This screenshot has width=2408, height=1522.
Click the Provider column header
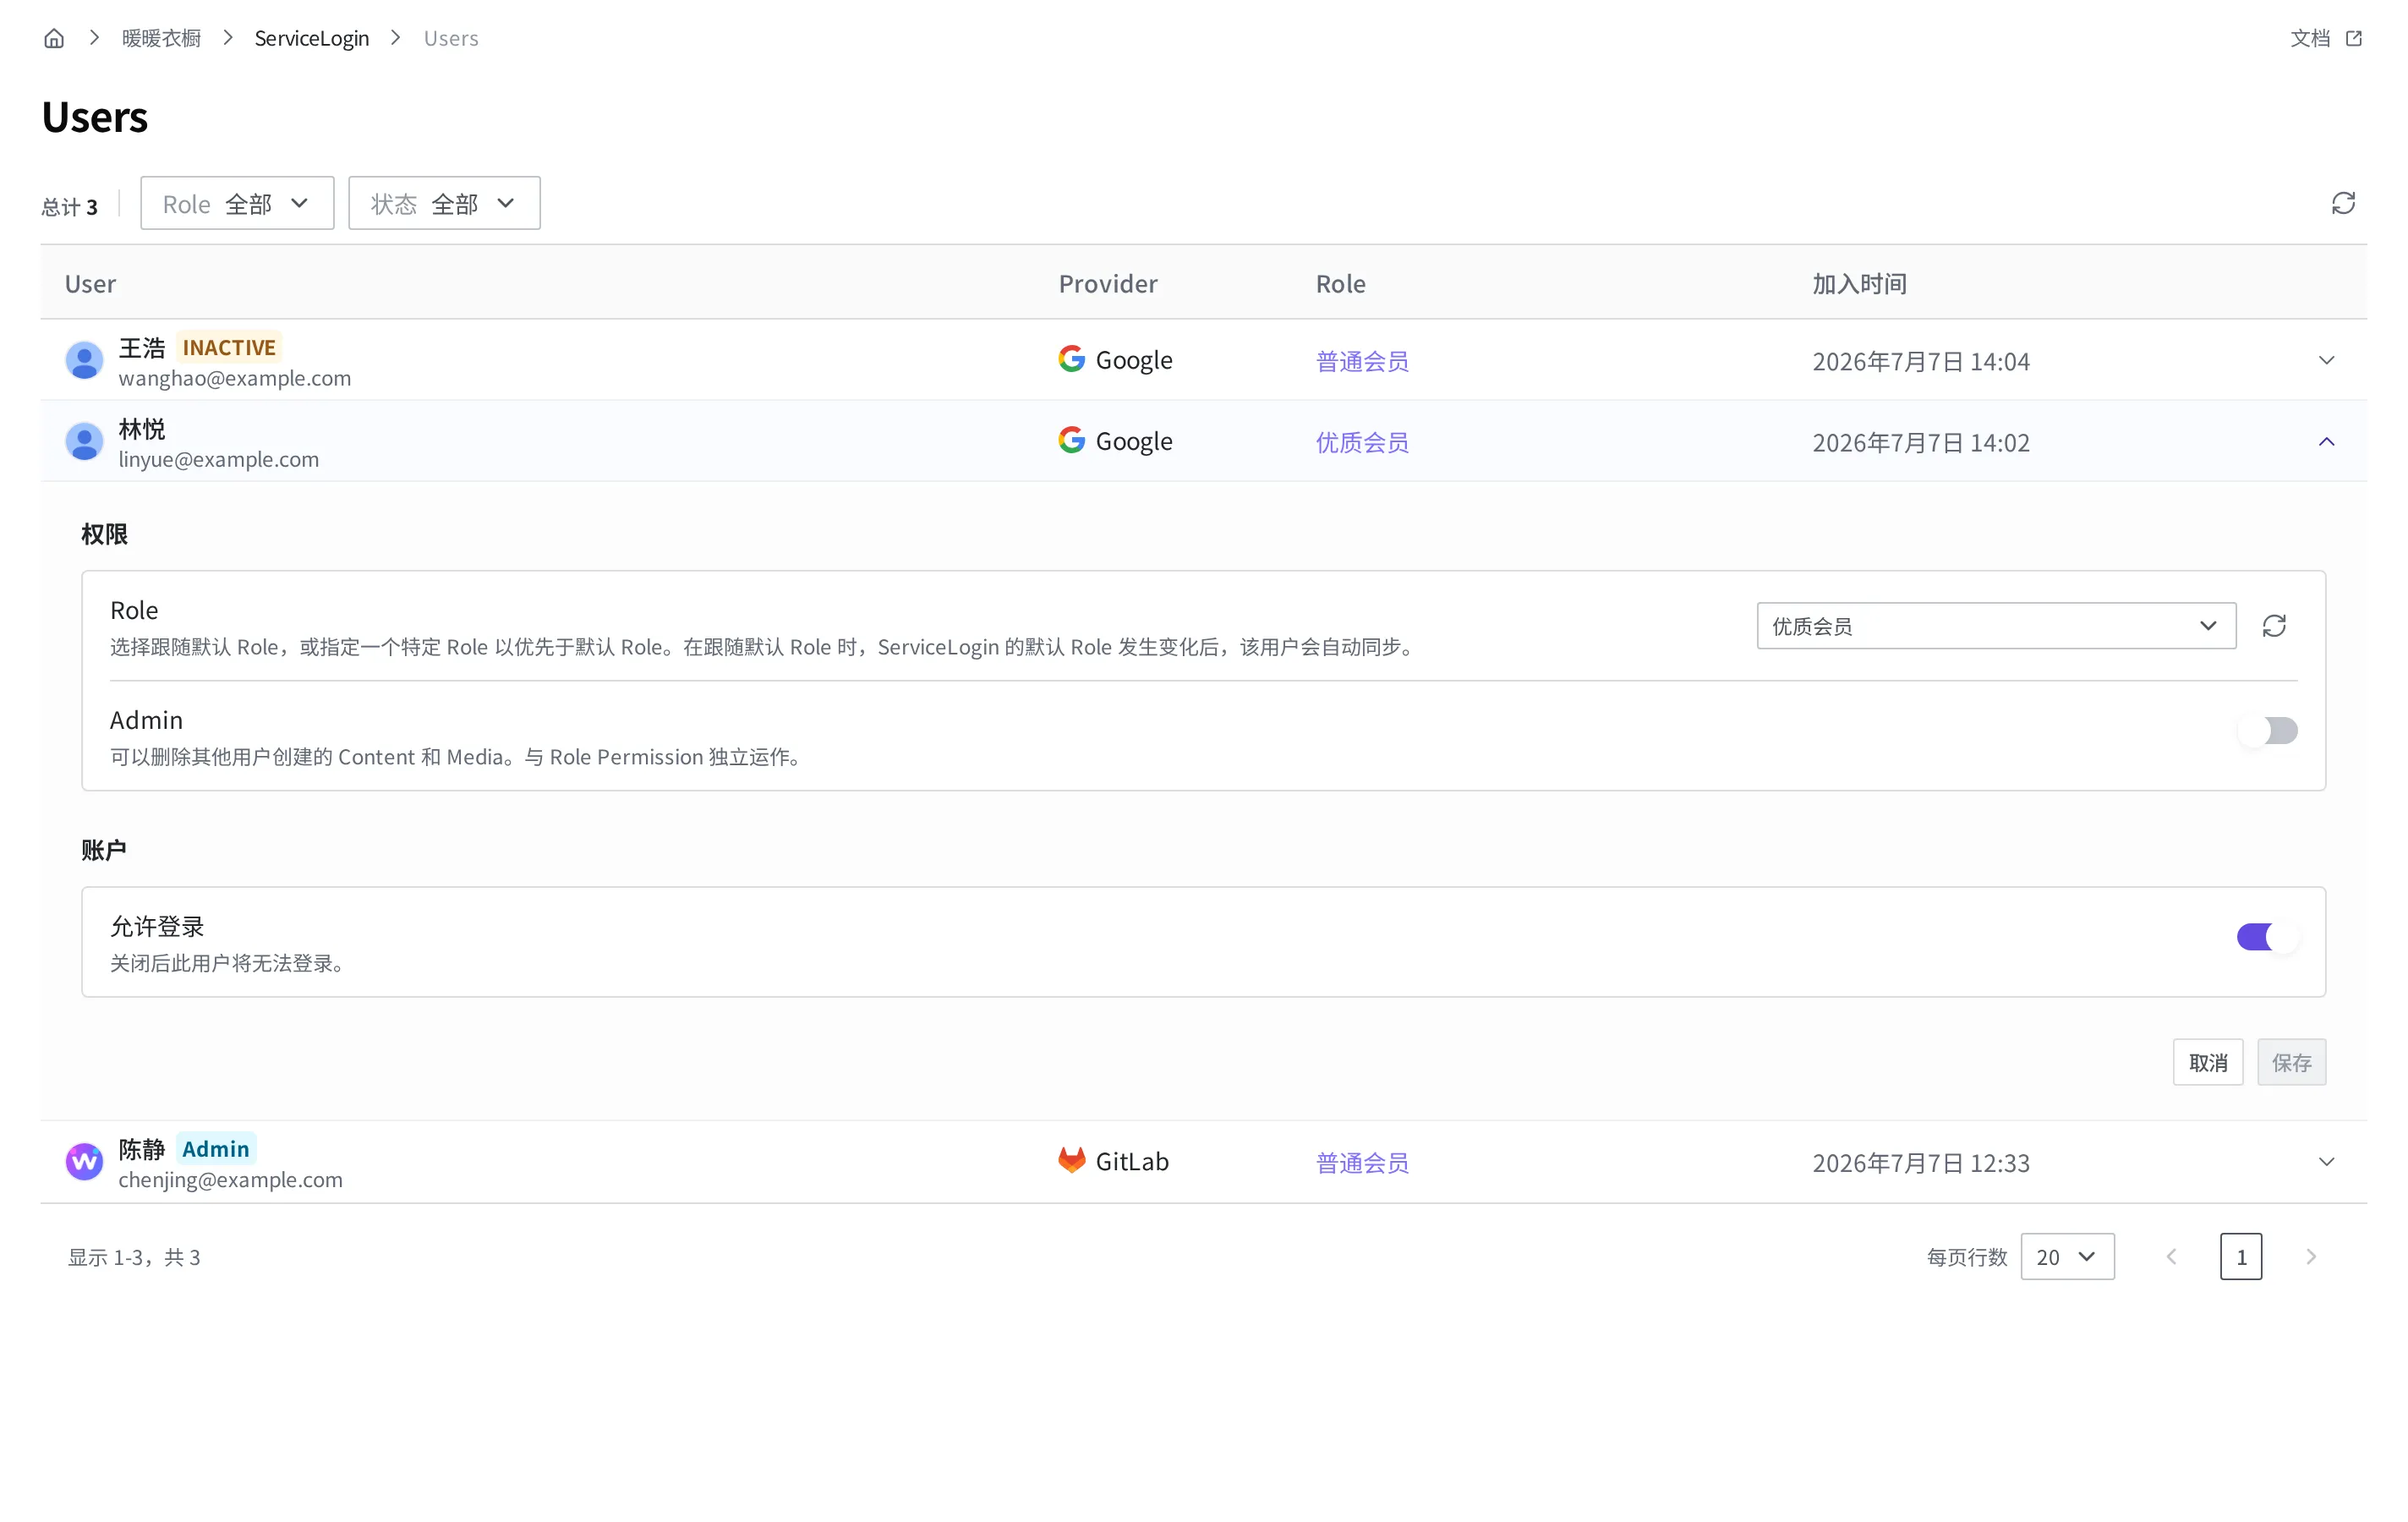click(1107, 283)
